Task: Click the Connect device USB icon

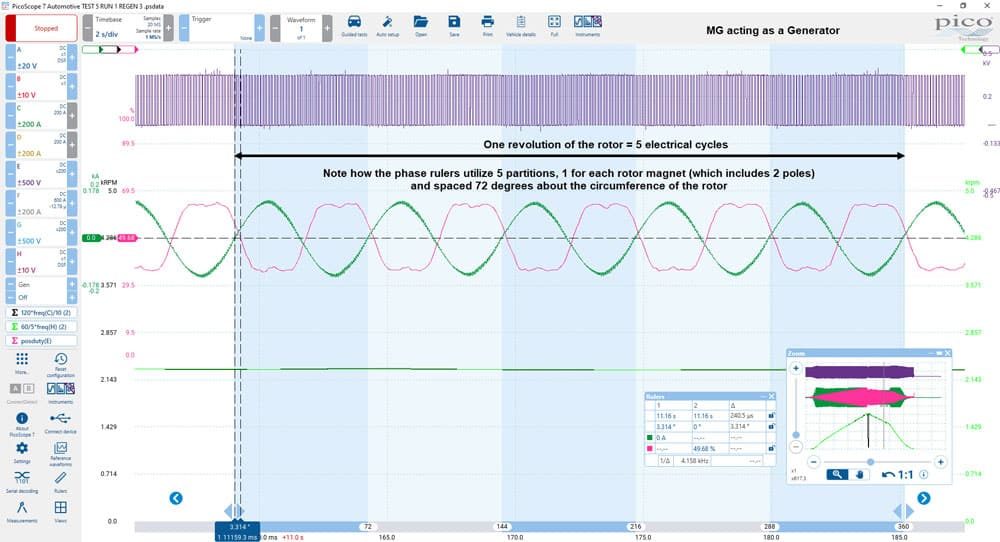Action: point(61,422)
